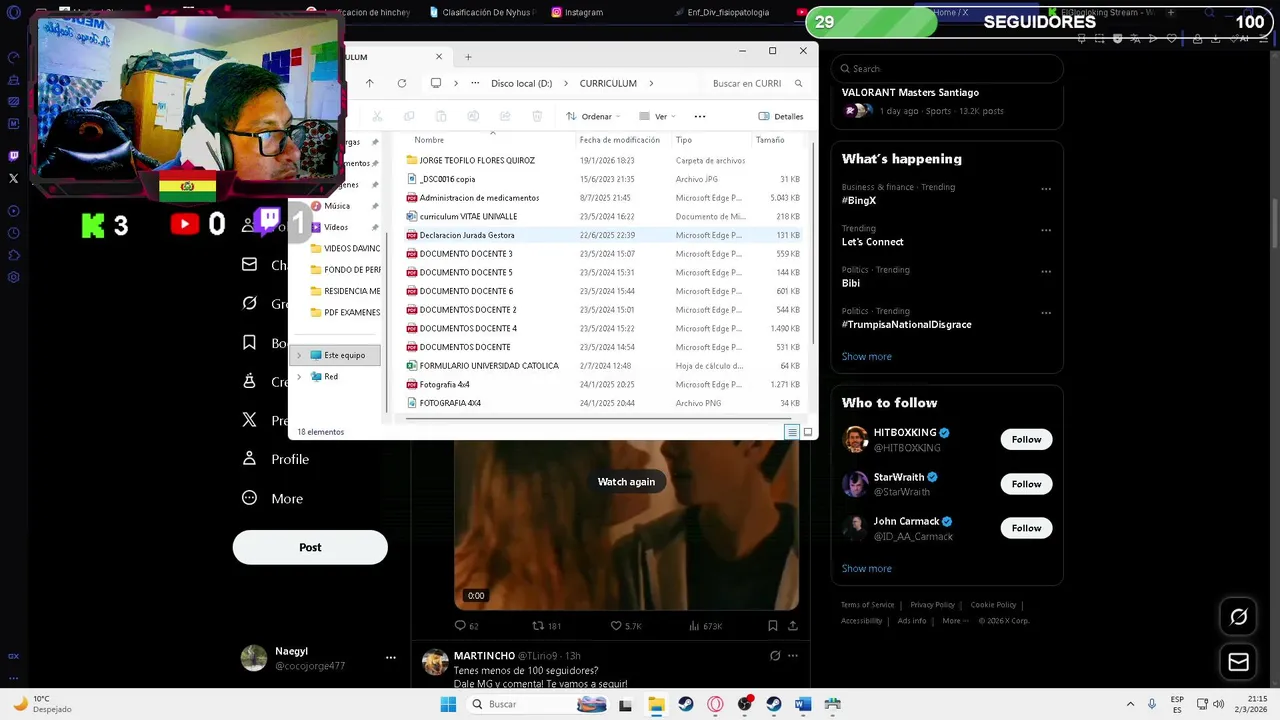
Task: Click the Windows Start button
Action: pos(448,704)
